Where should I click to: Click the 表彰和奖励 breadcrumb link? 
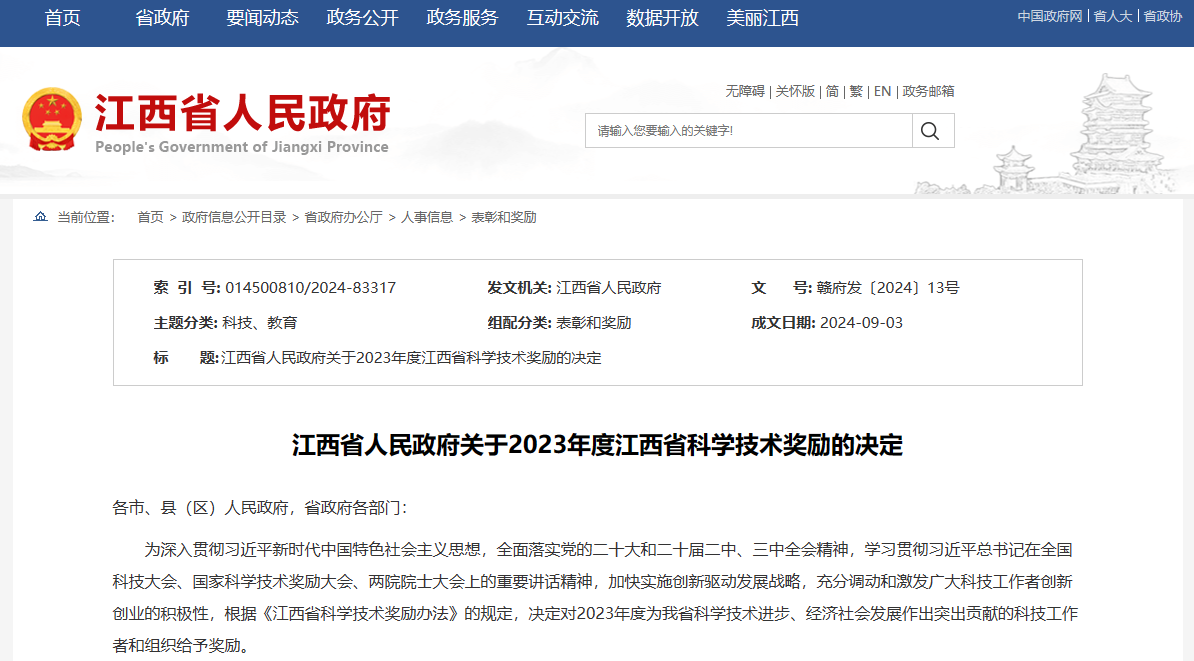pyautogui.click(x=505, y=216)
